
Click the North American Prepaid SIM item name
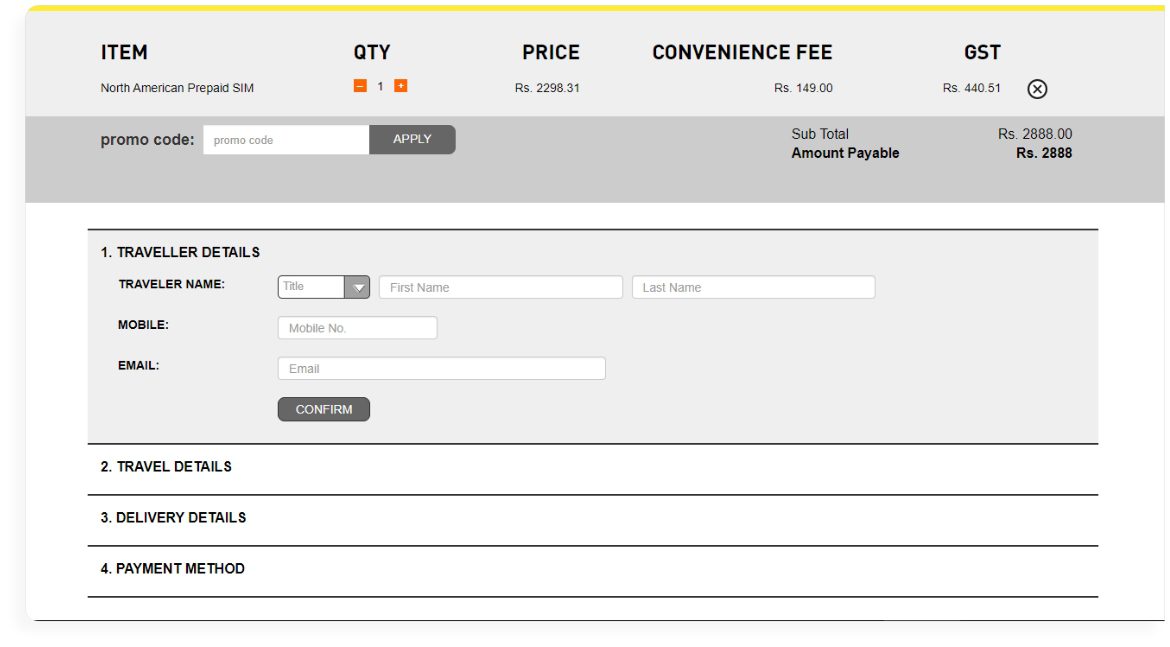coord(177,88)
